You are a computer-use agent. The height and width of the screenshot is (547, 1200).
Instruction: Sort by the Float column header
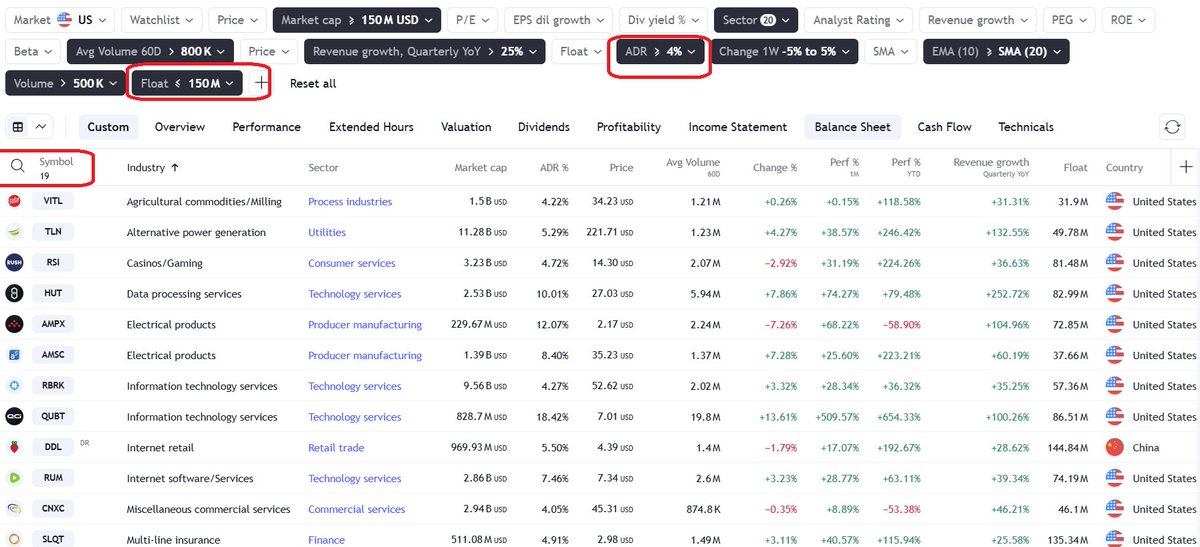click(1076, 167)
